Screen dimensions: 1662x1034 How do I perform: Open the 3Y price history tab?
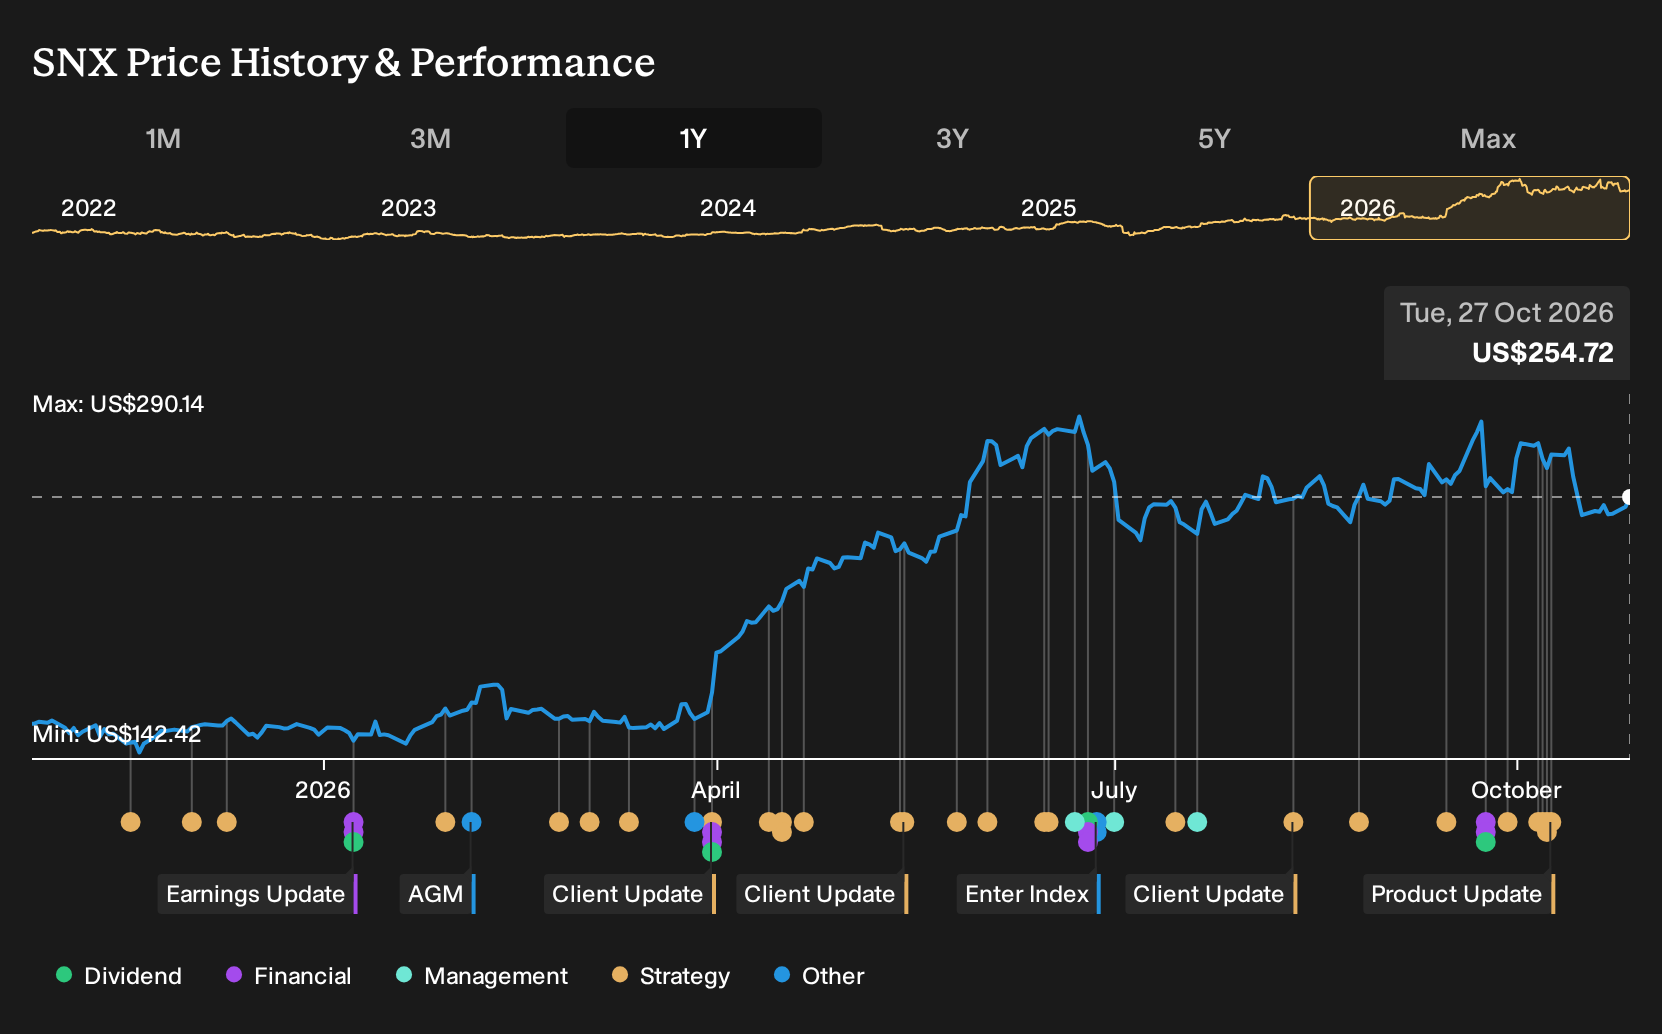point(952,138)
